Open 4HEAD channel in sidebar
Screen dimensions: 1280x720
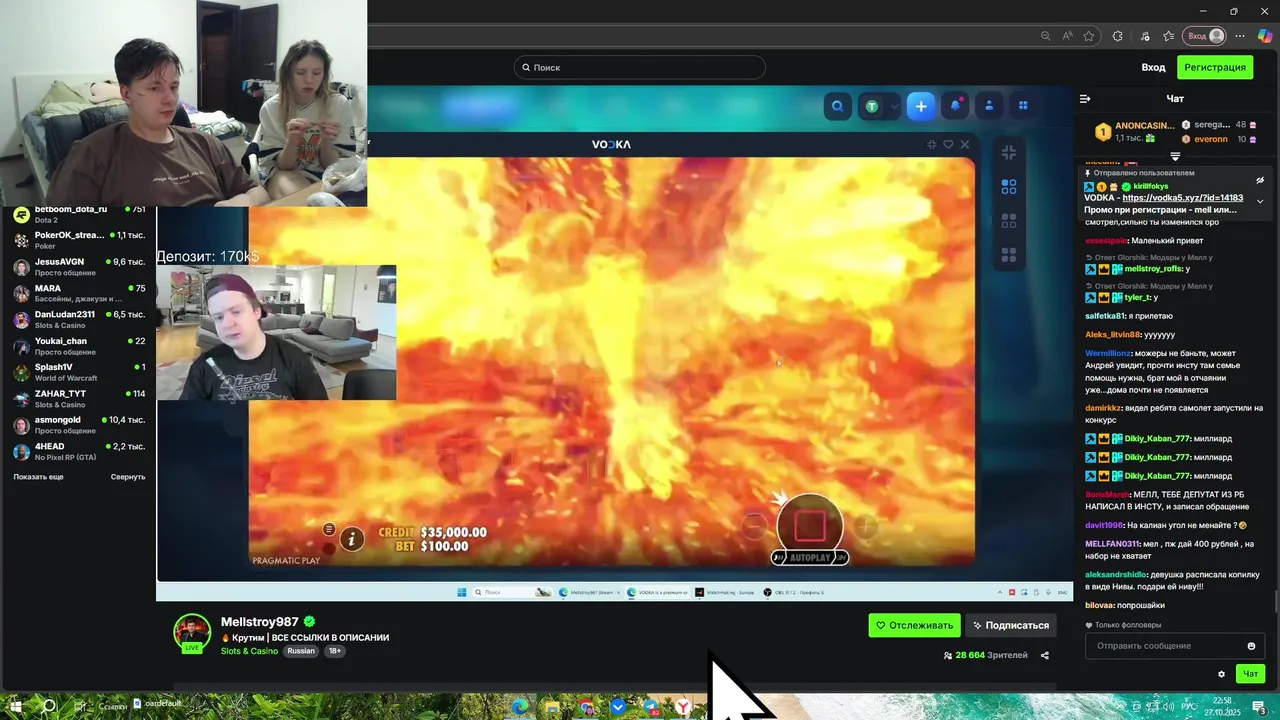click(80, 451)
